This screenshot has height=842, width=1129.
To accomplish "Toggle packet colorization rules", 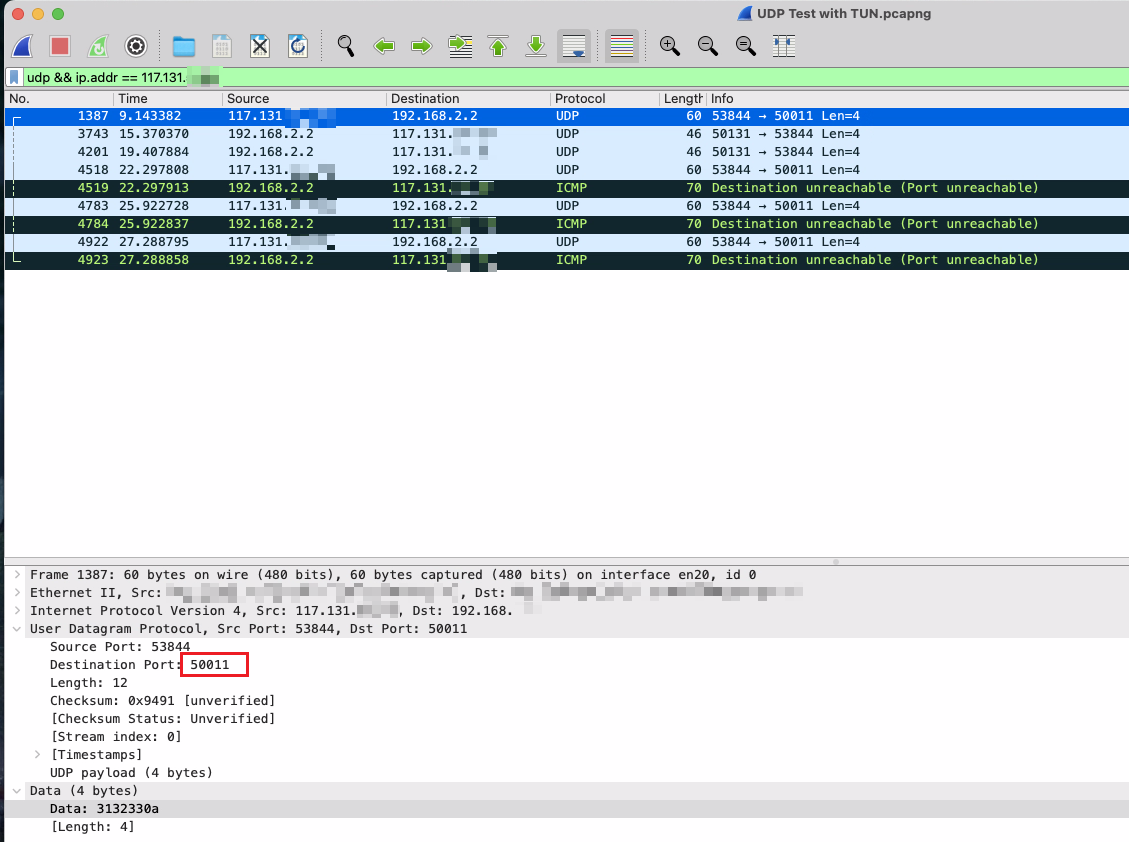I will (622, 46).
